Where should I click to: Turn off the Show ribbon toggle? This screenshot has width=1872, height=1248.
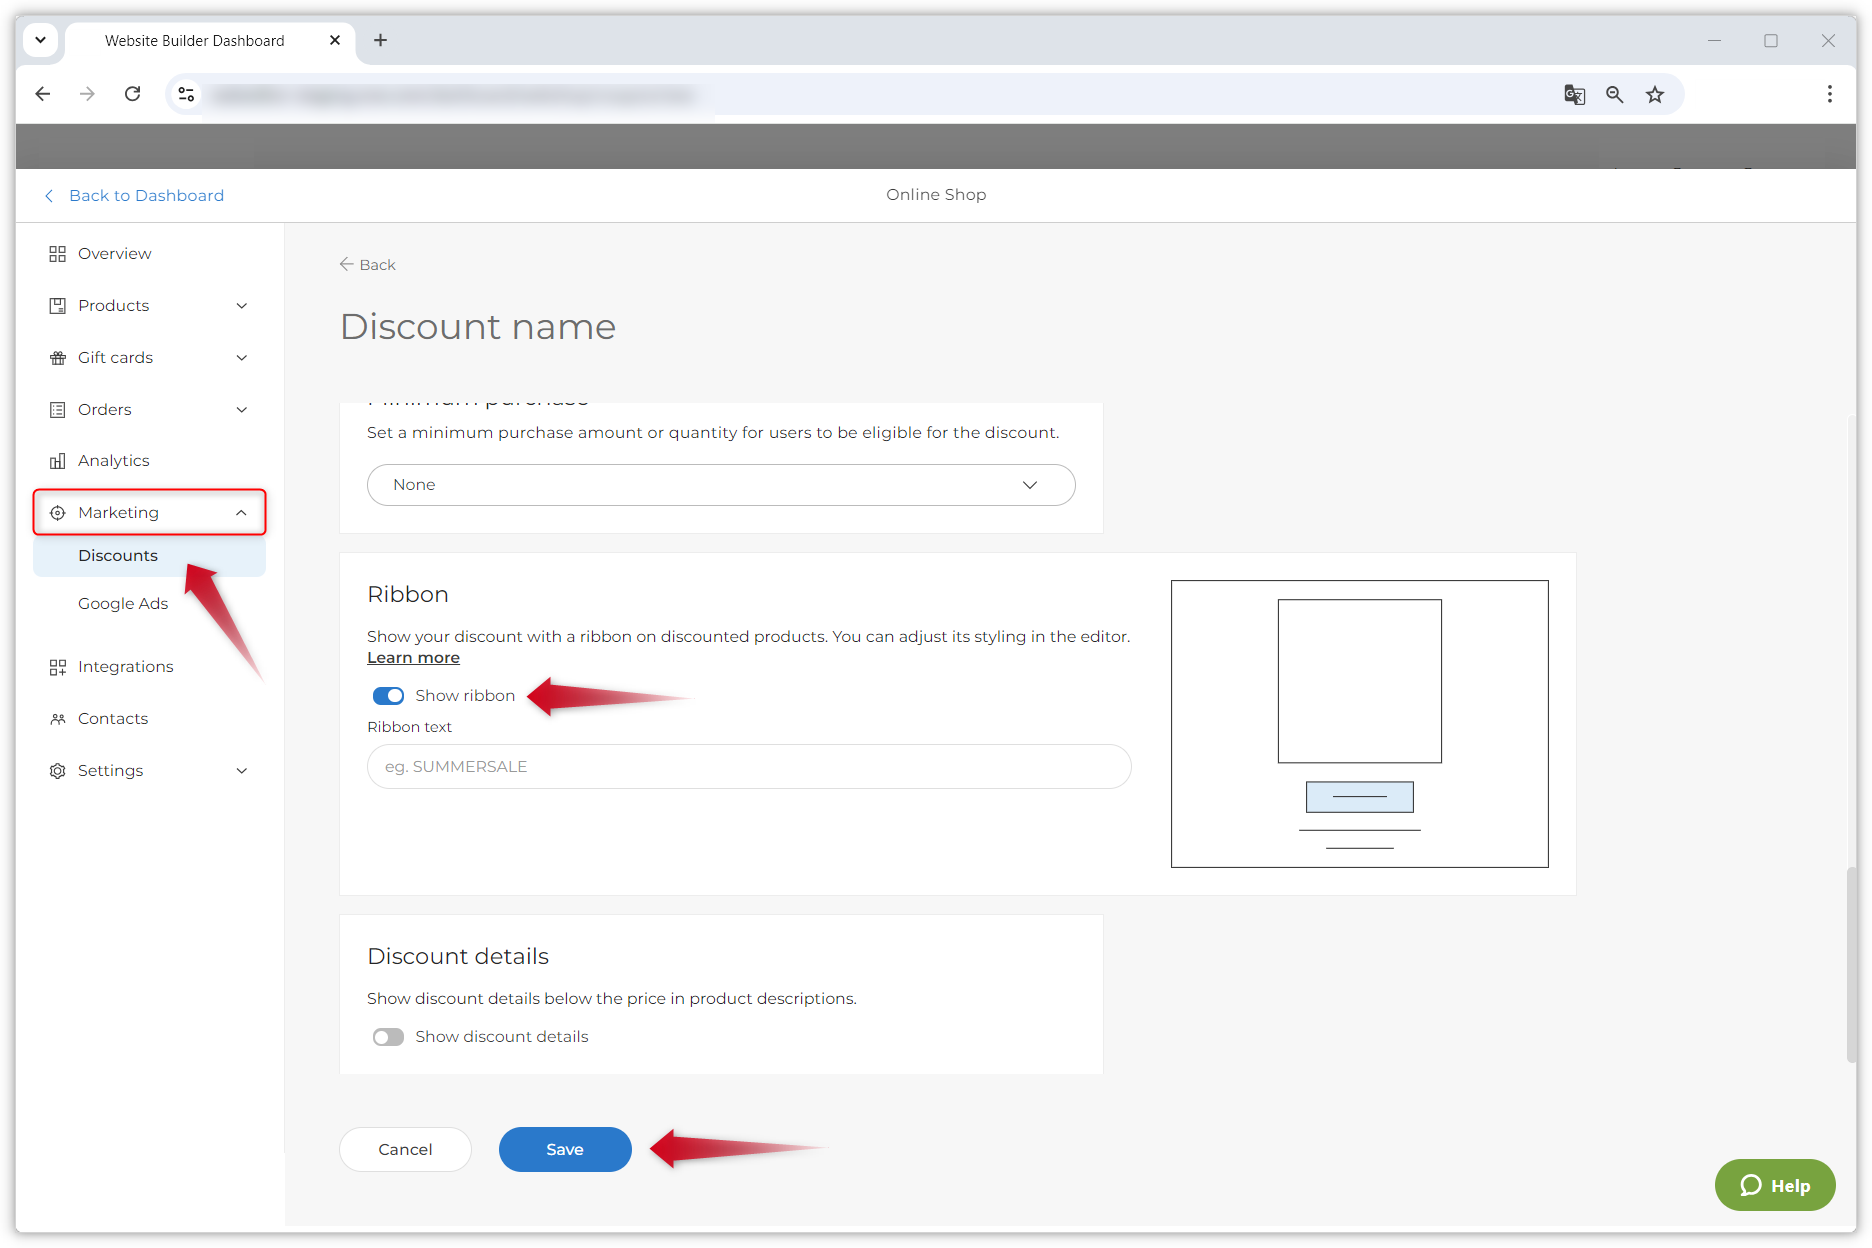coord(388,696)
